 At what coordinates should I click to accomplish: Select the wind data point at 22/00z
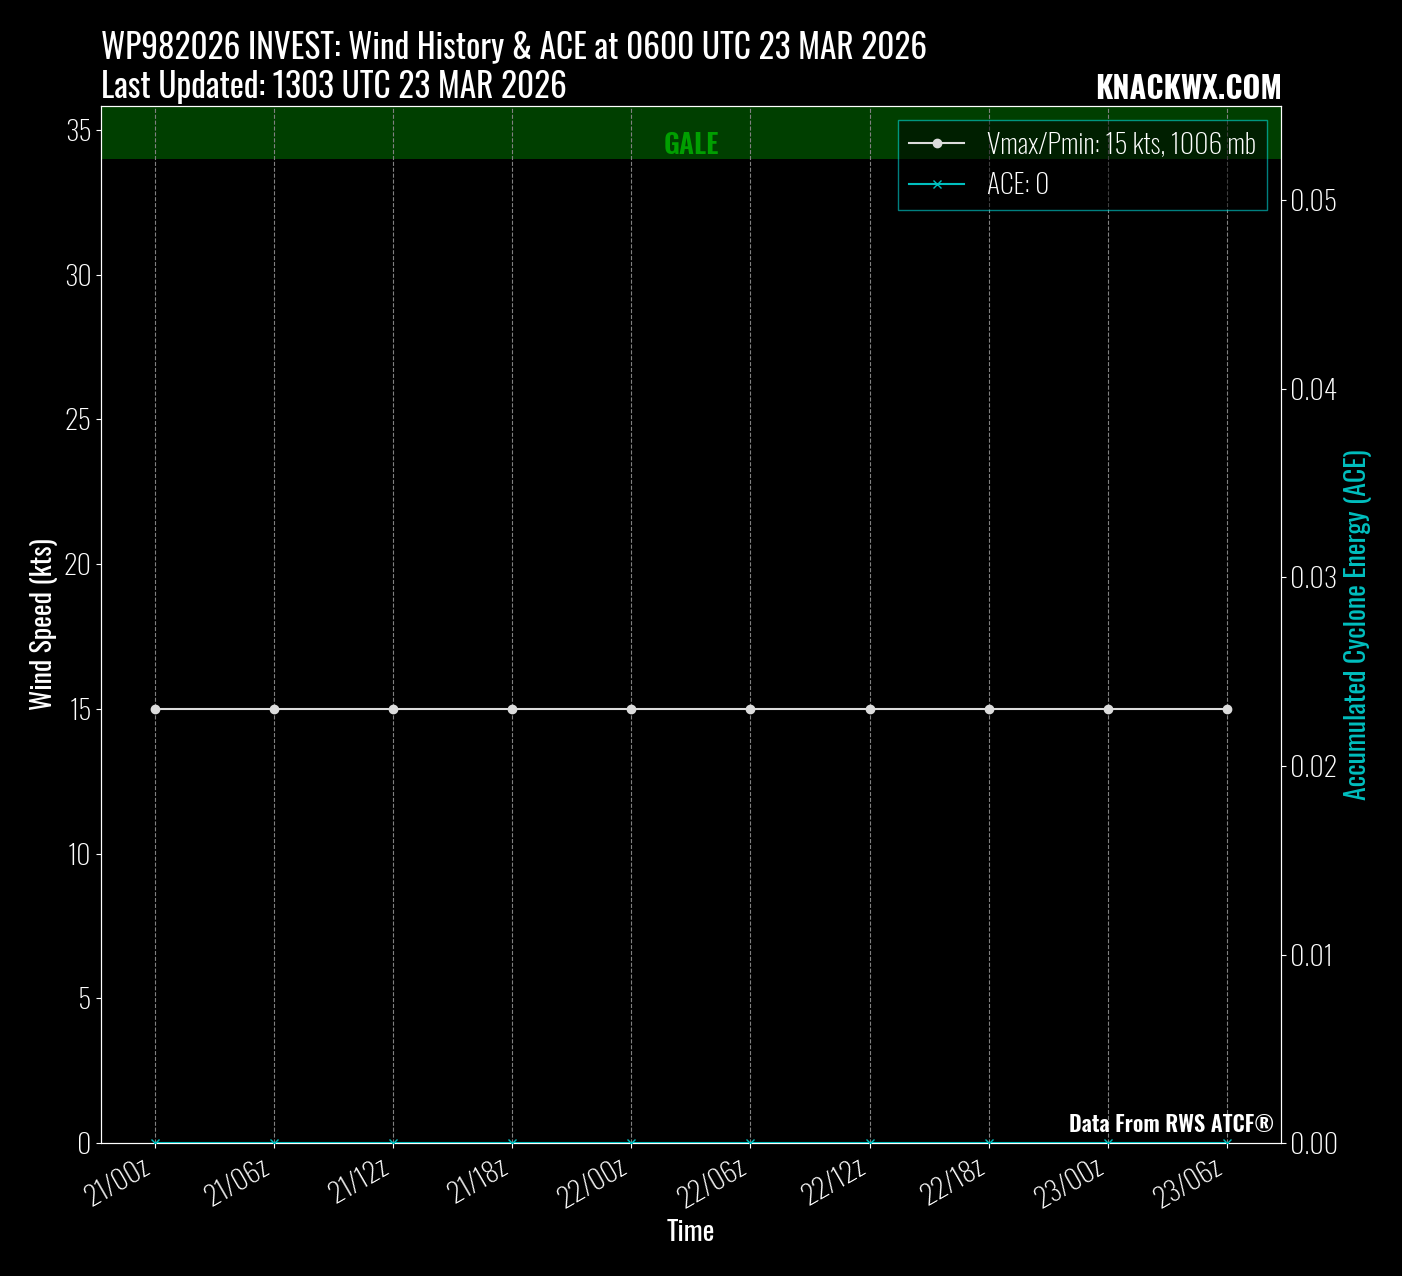(x=631, y=709)
